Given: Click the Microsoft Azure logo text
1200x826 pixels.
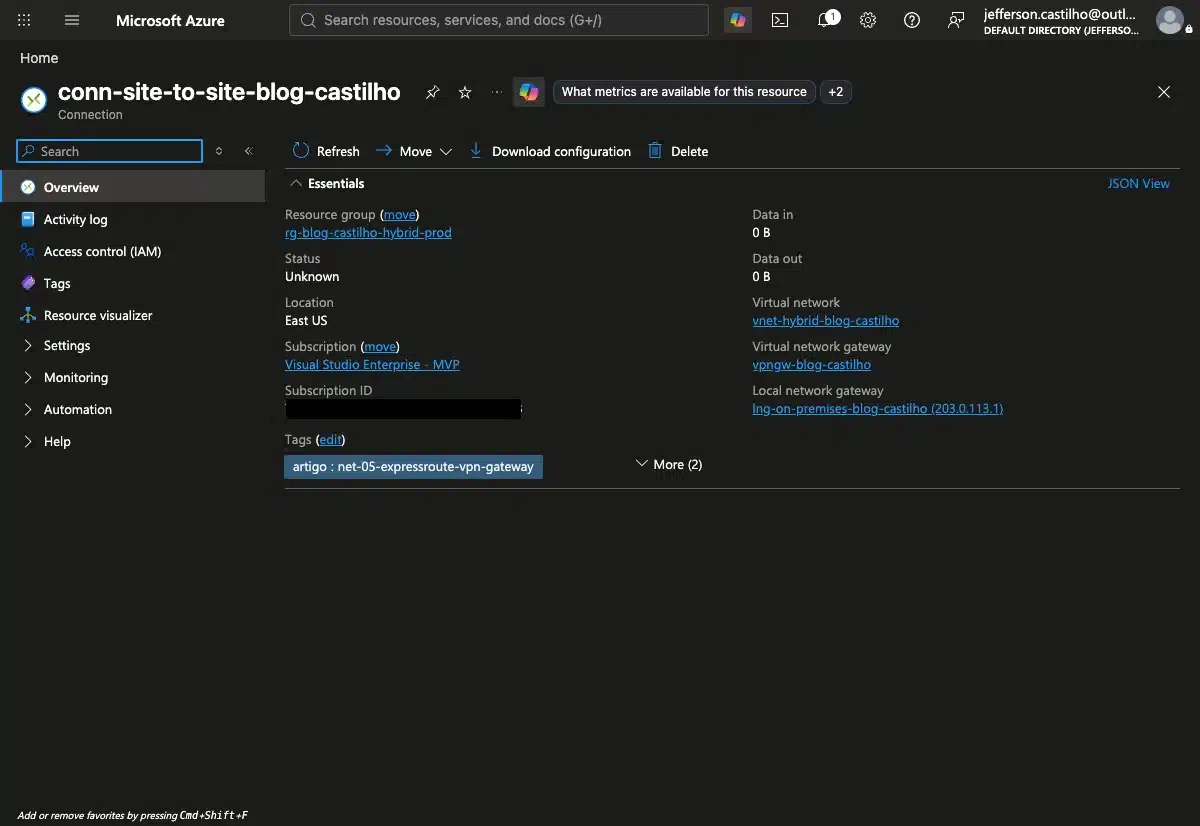Looking at the screenshot, I should click(x=170, y=20).
